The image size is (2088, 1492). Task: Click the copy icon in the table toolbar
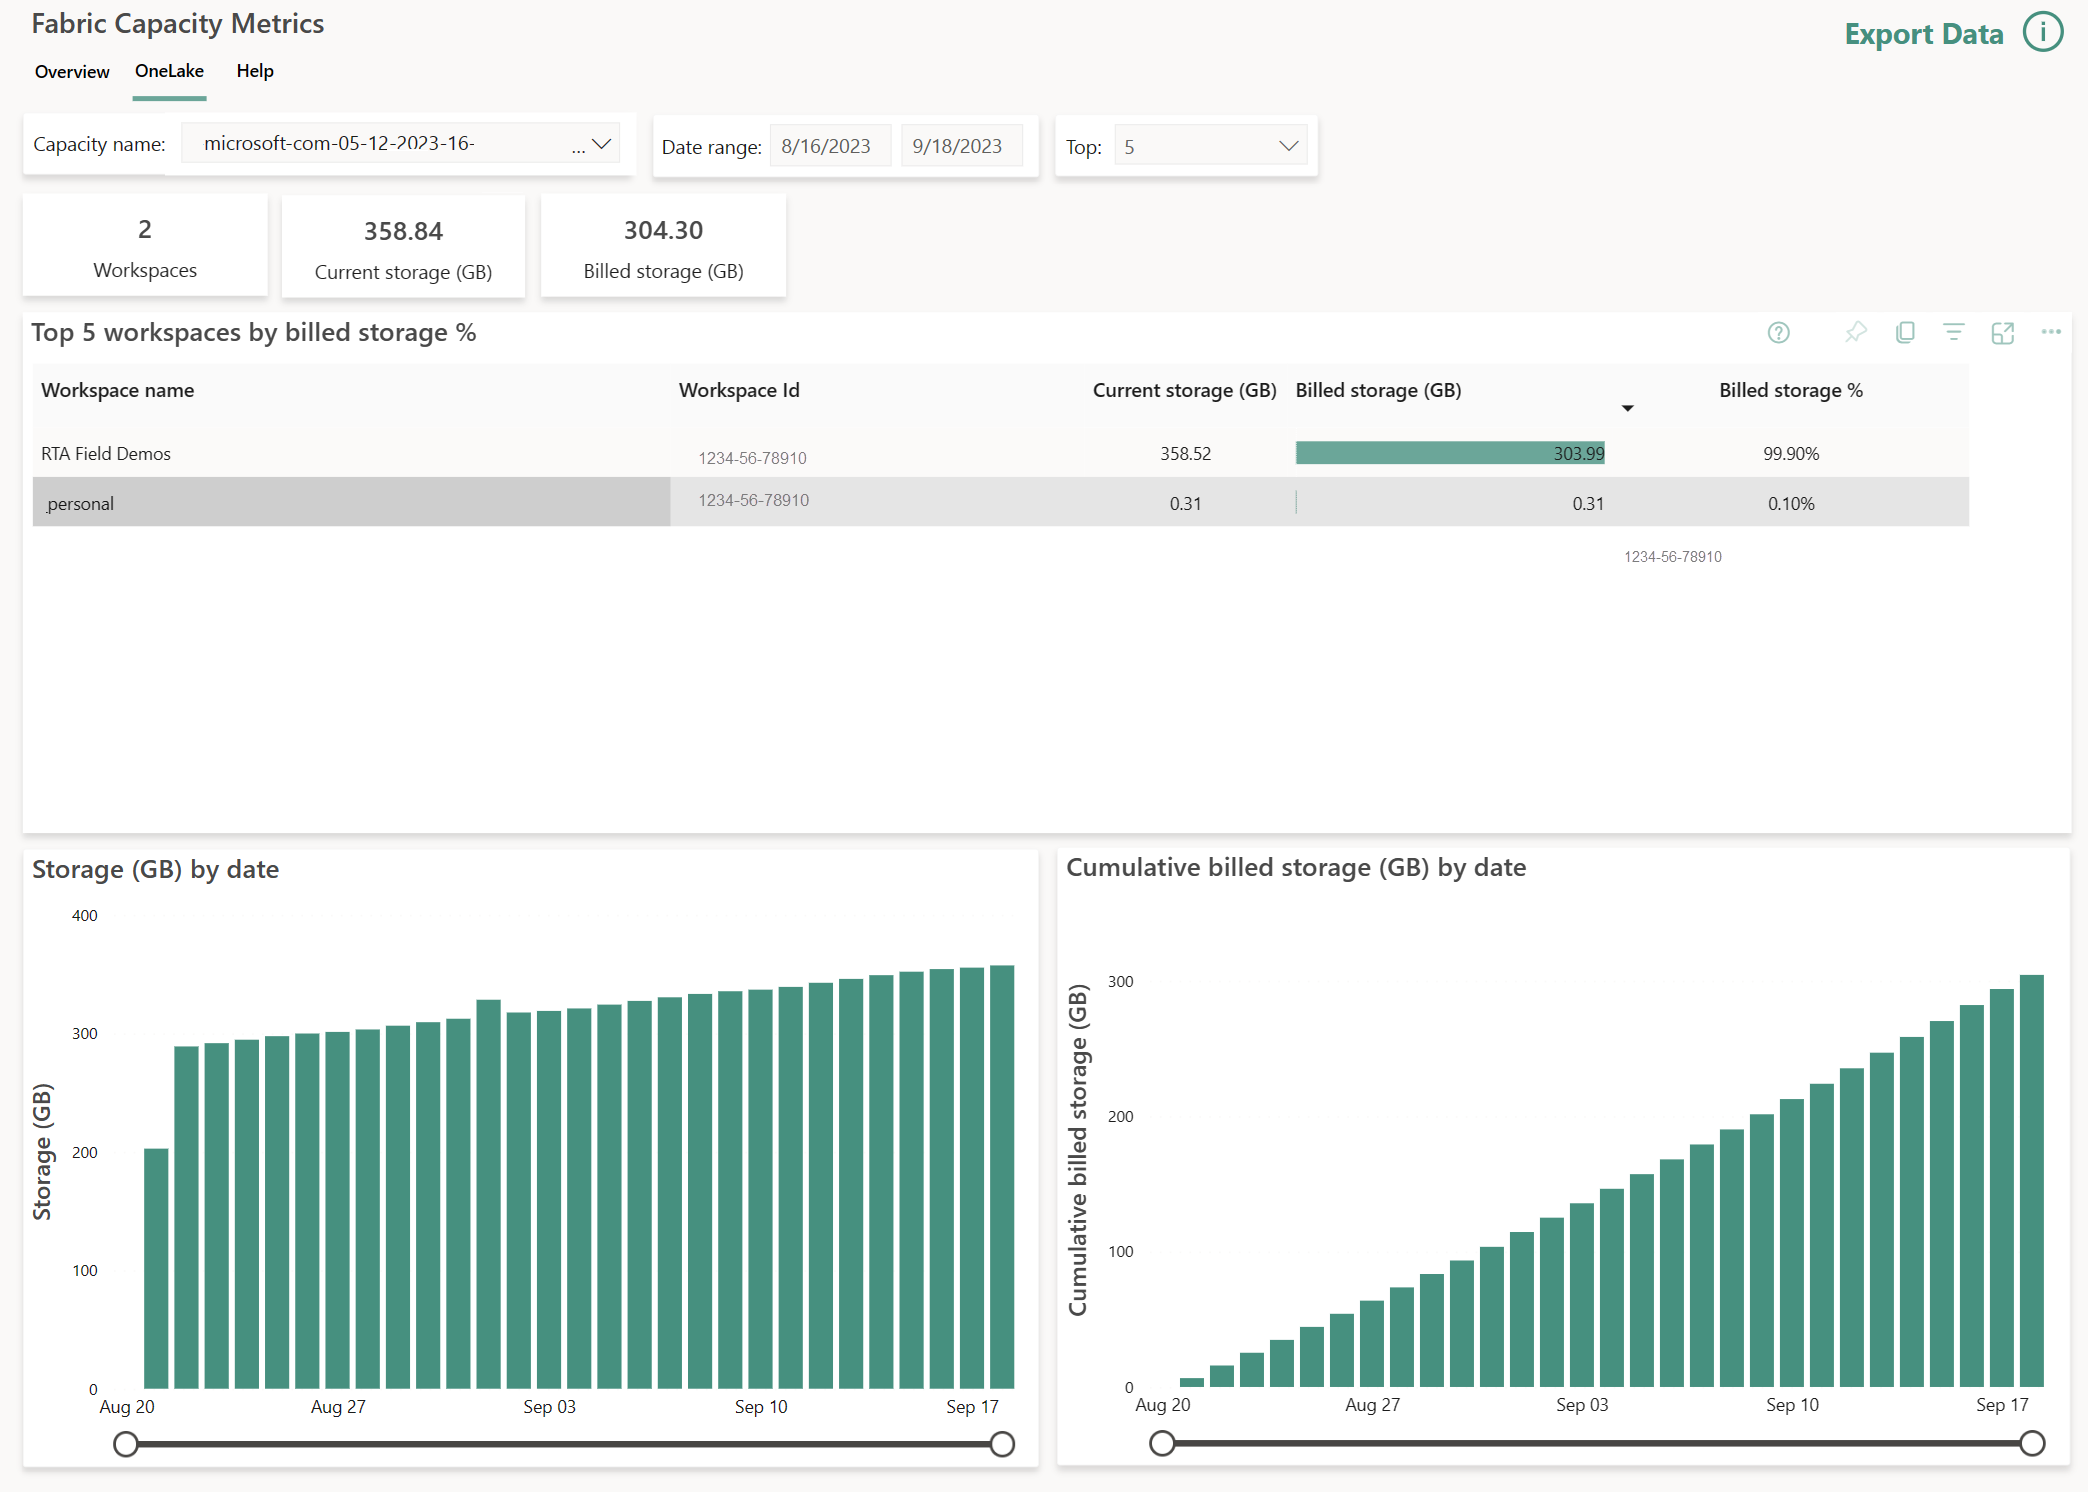1904,336
